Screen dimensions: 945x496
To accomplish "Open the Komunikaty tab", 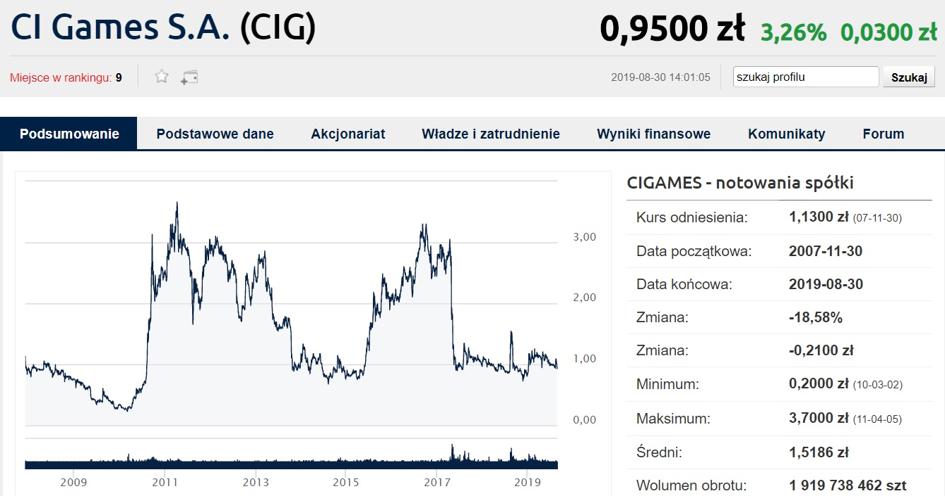I will [x=787, y=134].
